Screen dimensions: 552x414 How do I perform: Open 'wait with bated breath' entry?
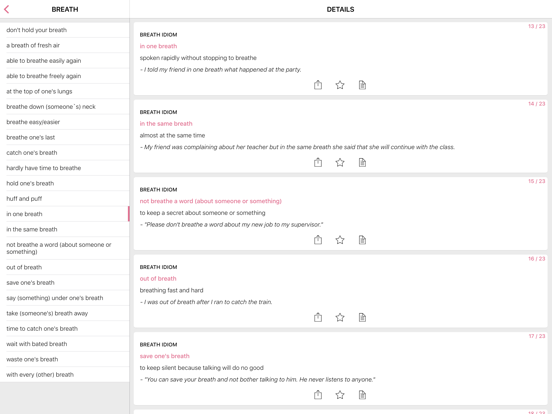coord(65,344)
